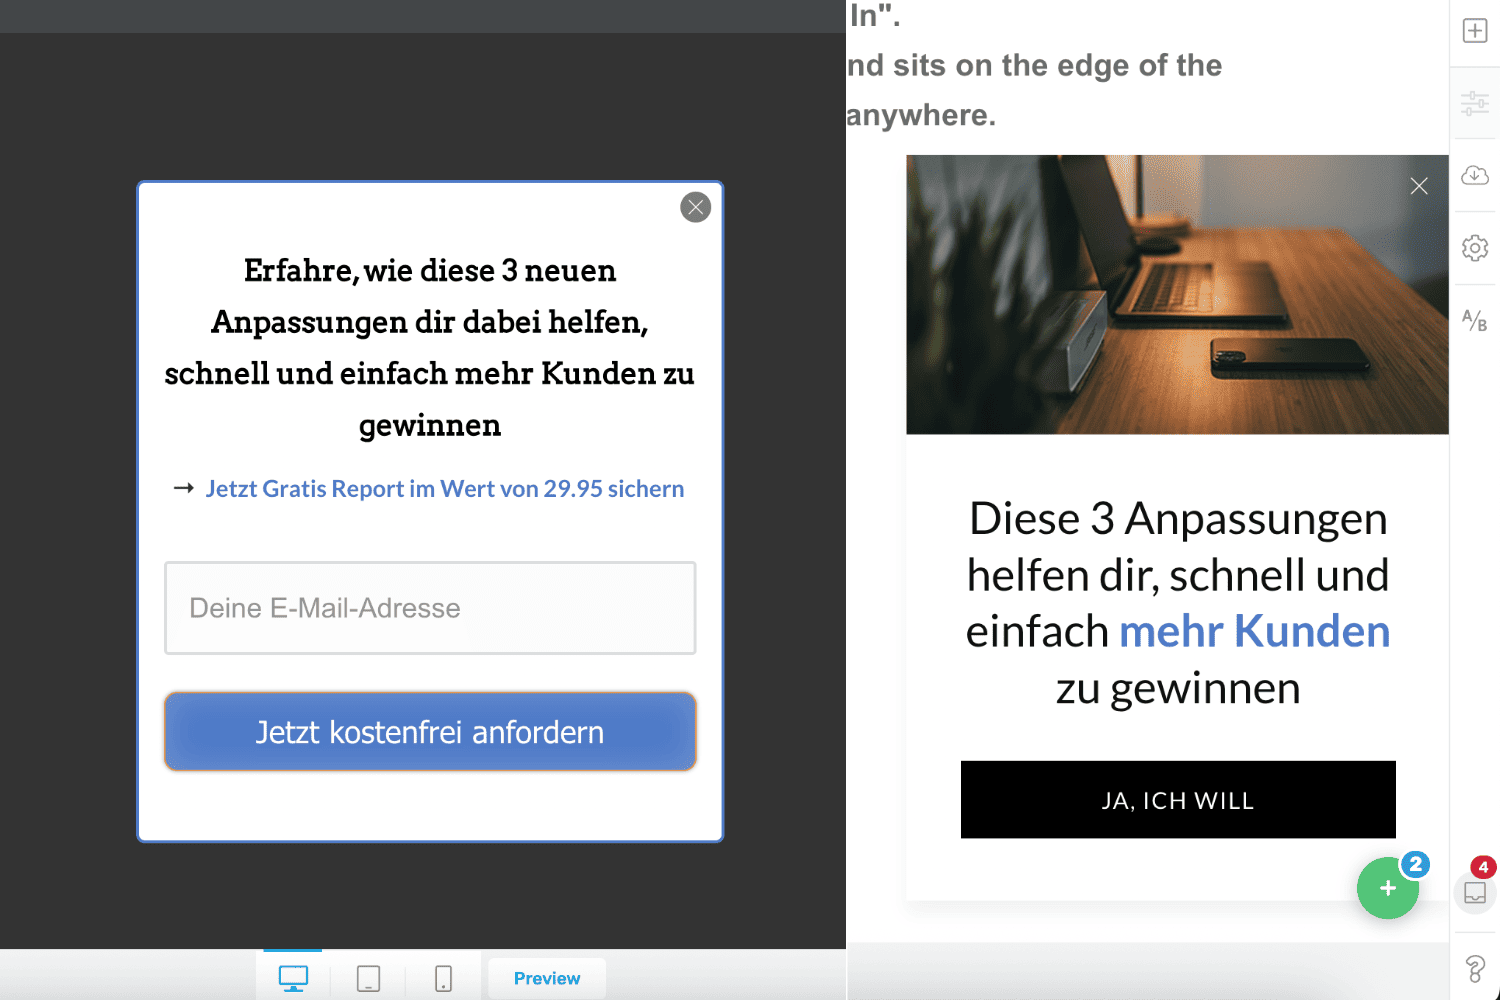Click the 'sits on the edge of the' text

click(x=1058, y=65)
